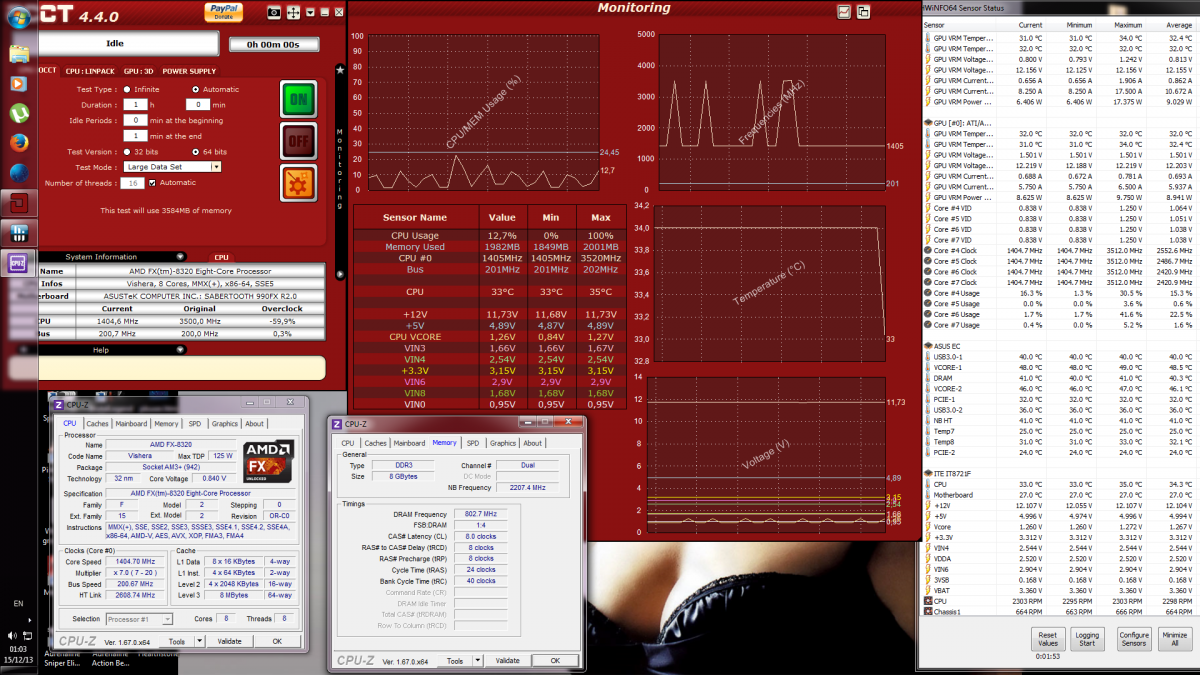Take a screenshot with OCCT camera icon

(x=274, y=12)
